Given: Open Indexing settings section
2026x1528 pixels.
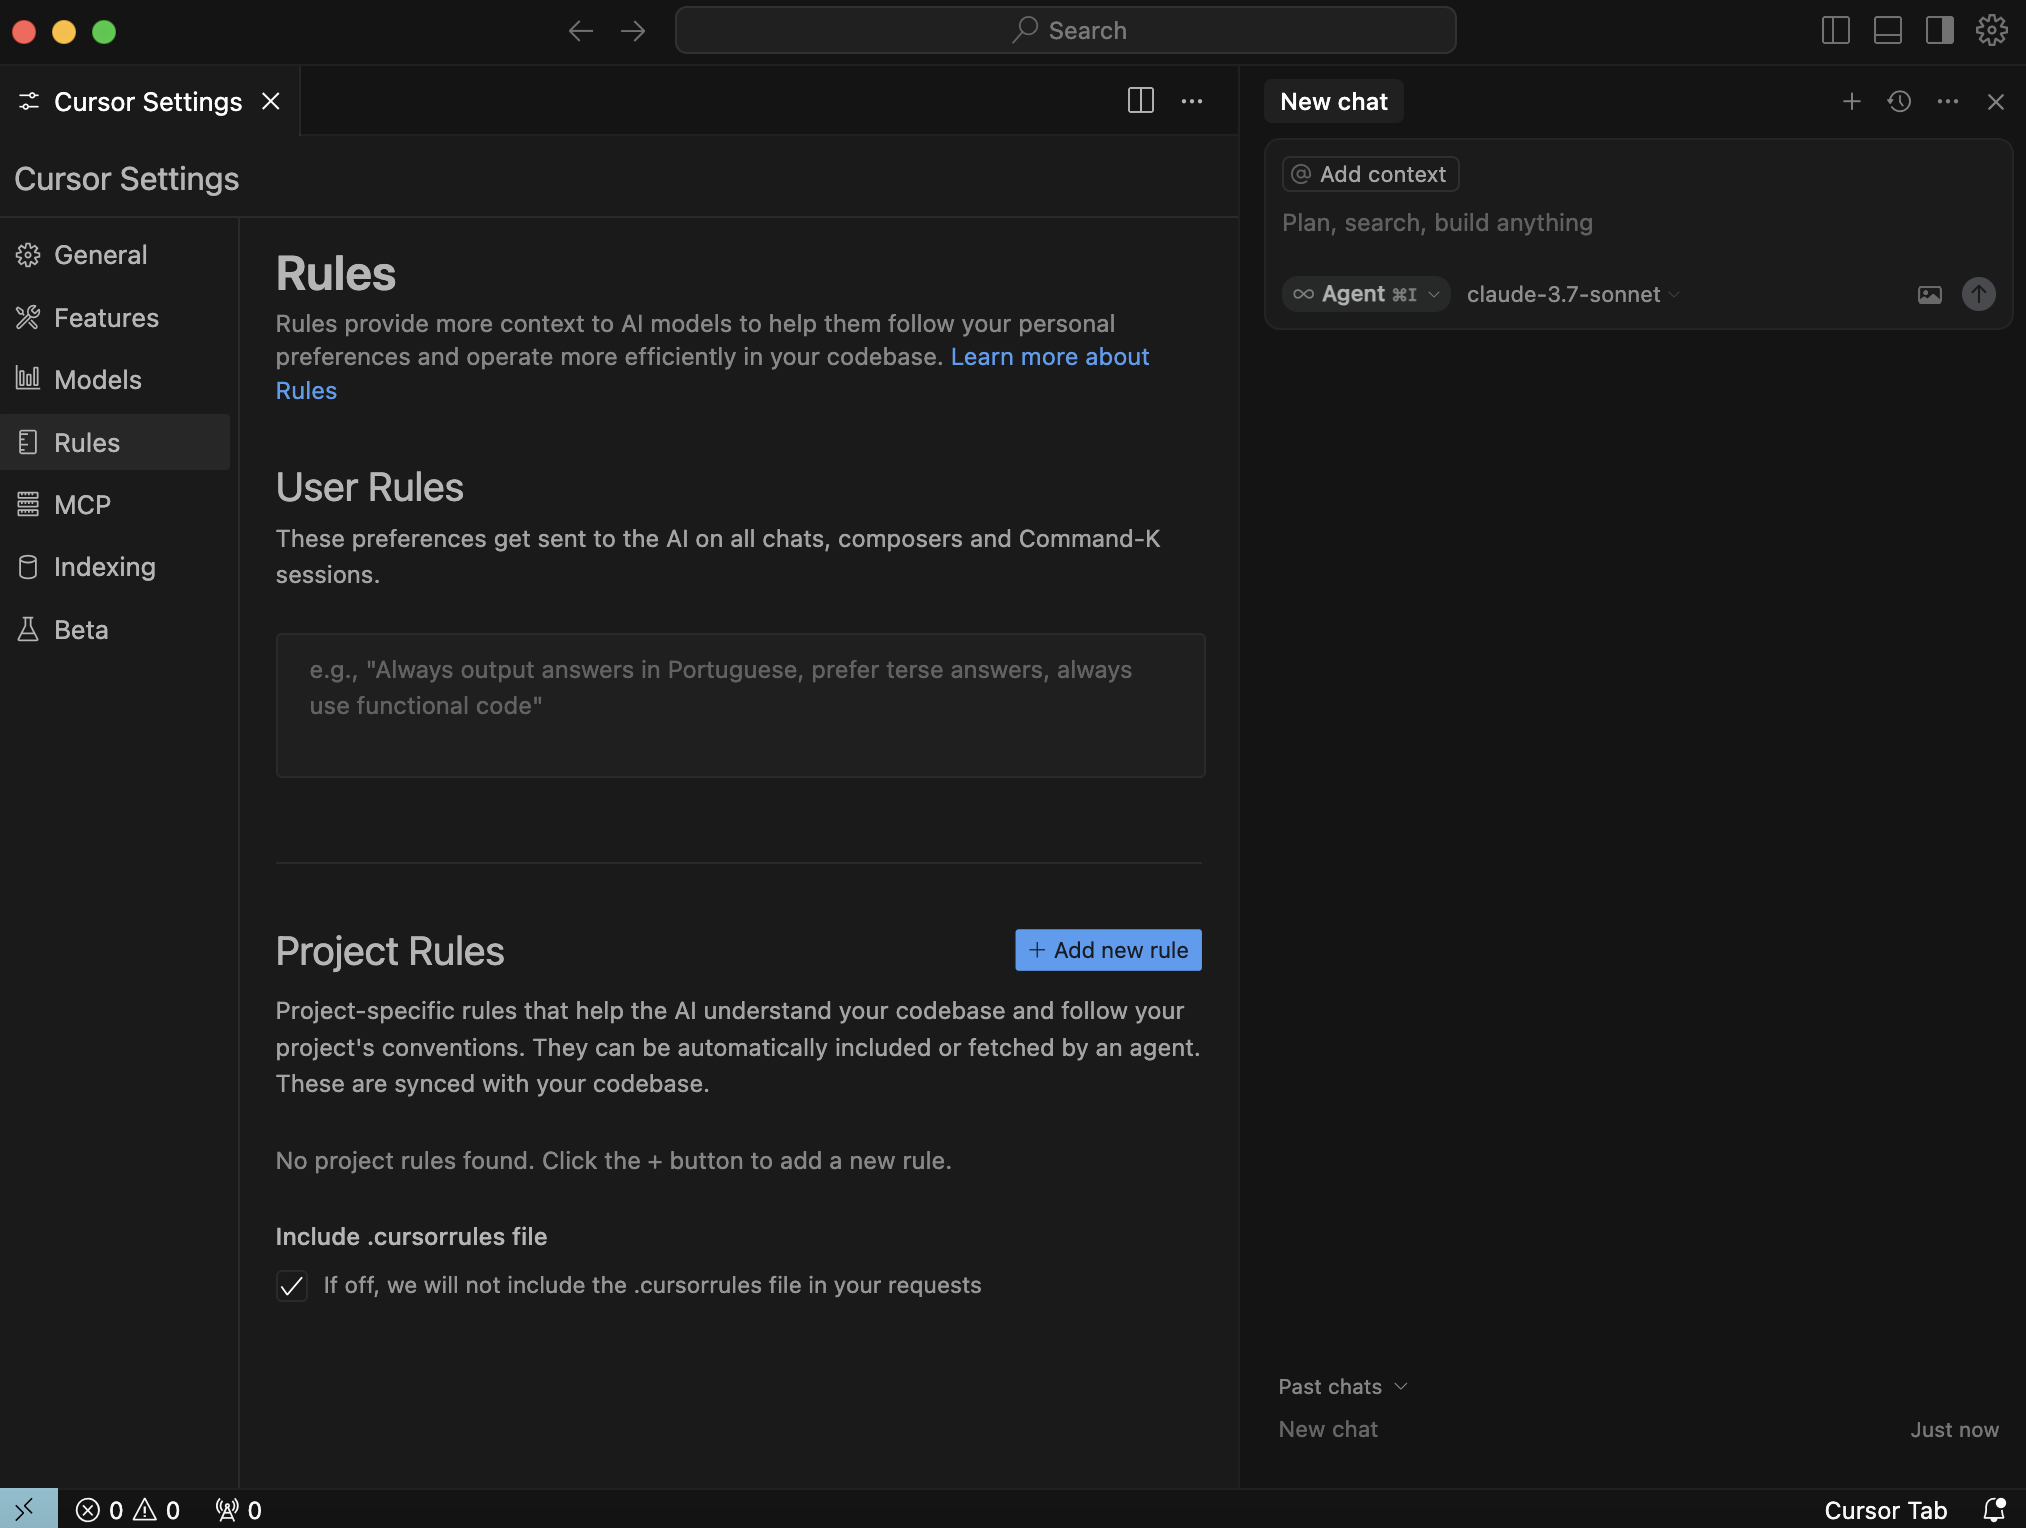Looking at the screenshot, I should tap(115, 567).
